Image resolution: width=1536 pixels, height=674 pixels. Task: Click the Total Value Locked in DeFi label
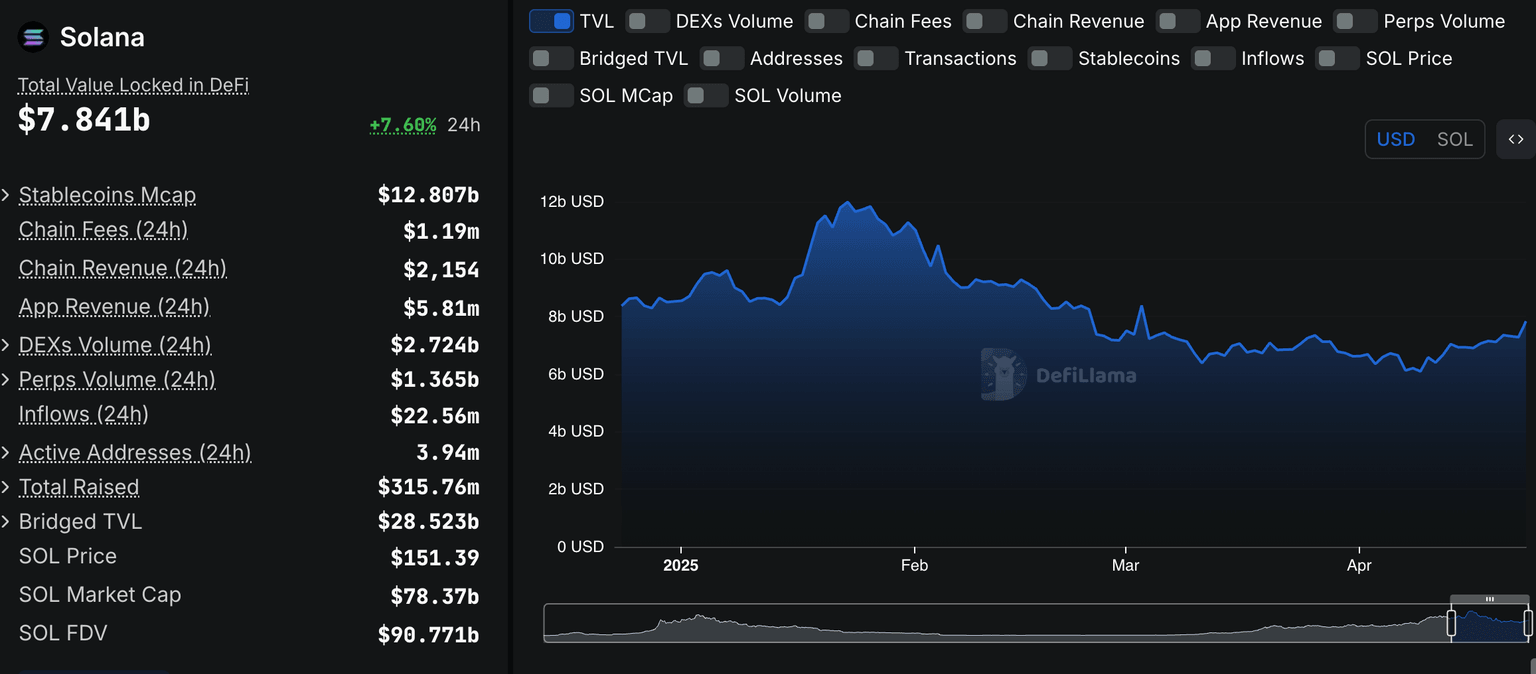click(x=133, y=85)
